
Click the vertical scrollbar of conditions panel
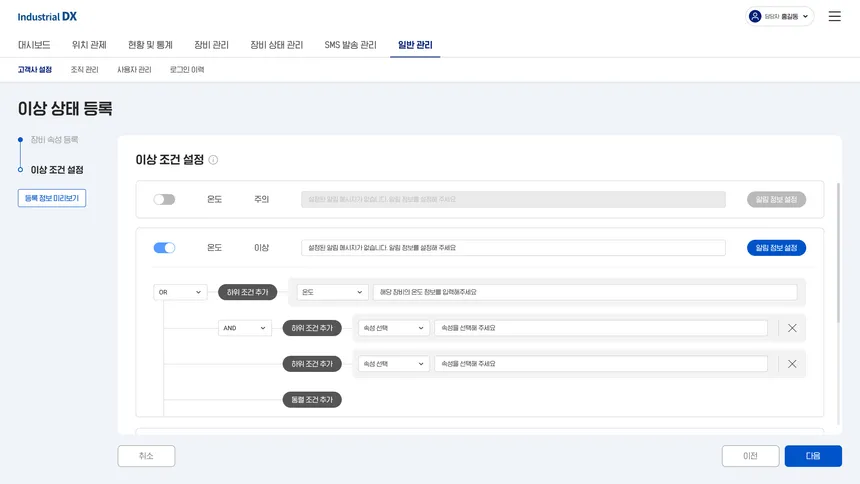838,253
